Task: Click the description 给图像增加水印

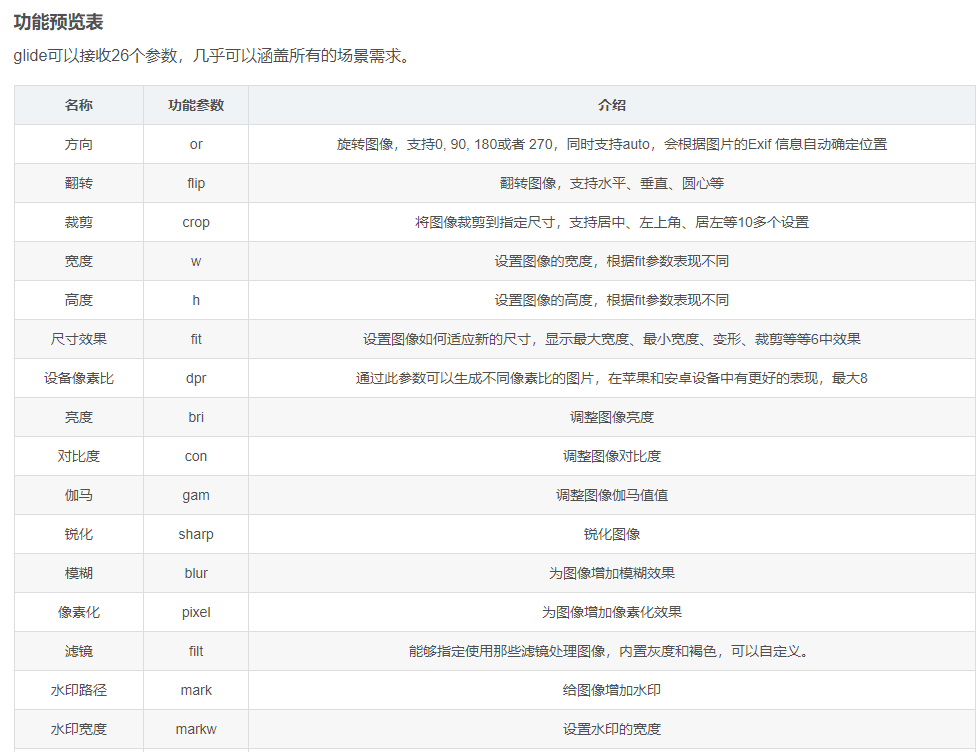Action: click(x=612, y=691)
